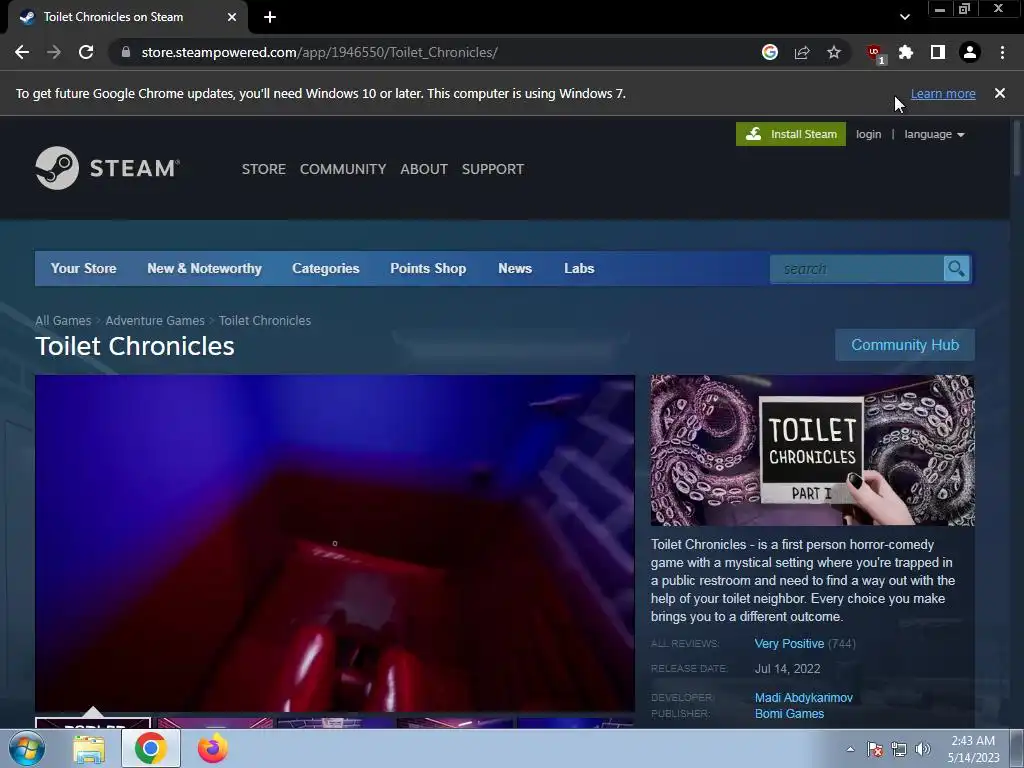Click the Chrome taskbar icon
This screenshot has width=1024, height=768.
pos(151,748)
